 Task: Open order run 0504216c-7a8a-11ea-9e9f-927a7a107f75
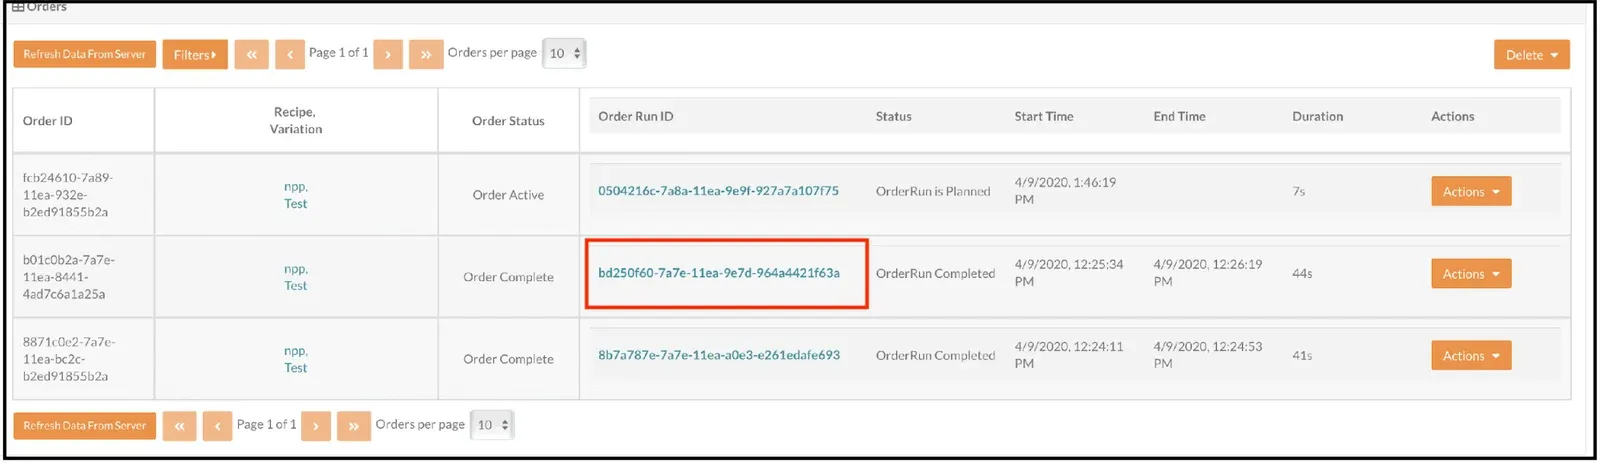tap(718, 191)
